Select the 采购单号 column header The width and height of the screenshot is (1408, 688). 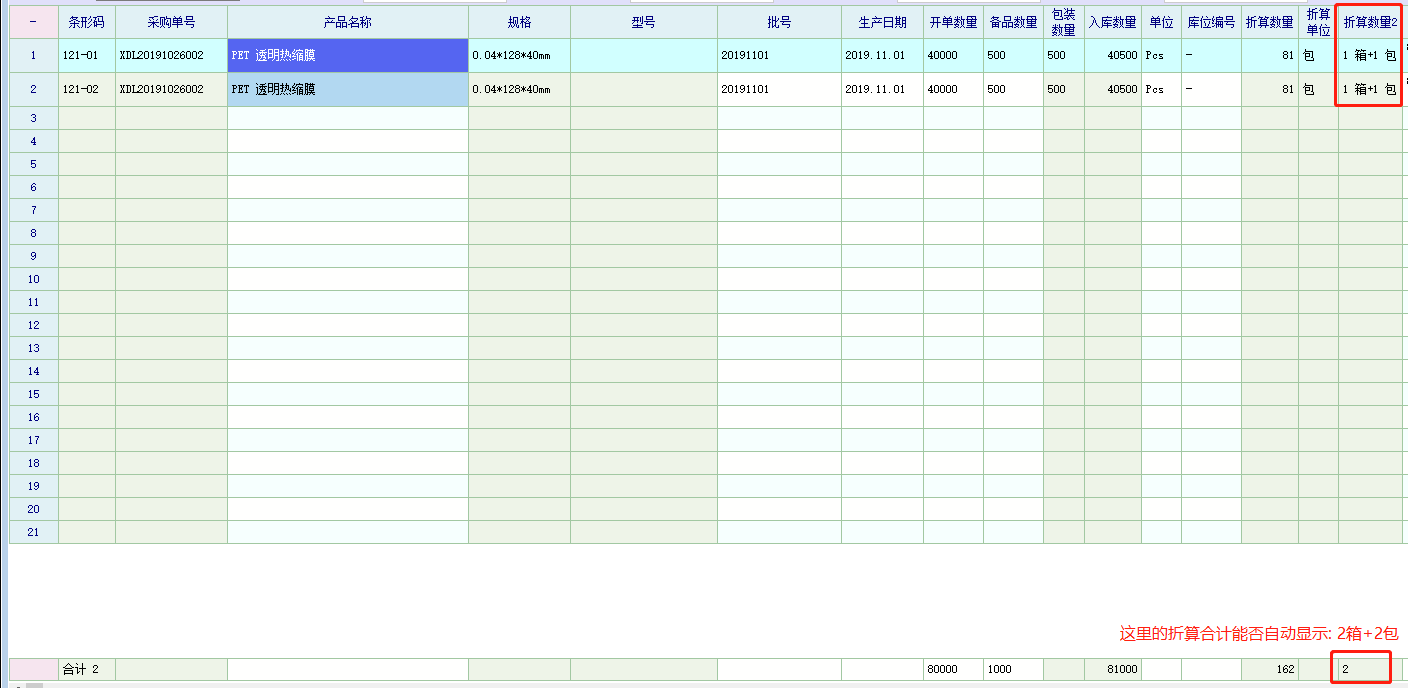171,22
